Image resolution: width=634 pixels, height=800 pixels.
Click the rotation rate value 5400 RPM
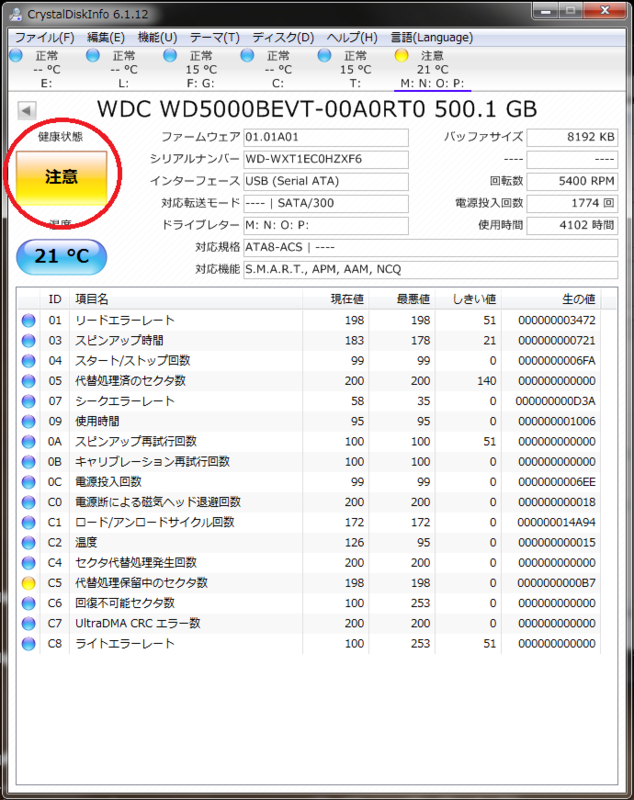click(572, 181)
